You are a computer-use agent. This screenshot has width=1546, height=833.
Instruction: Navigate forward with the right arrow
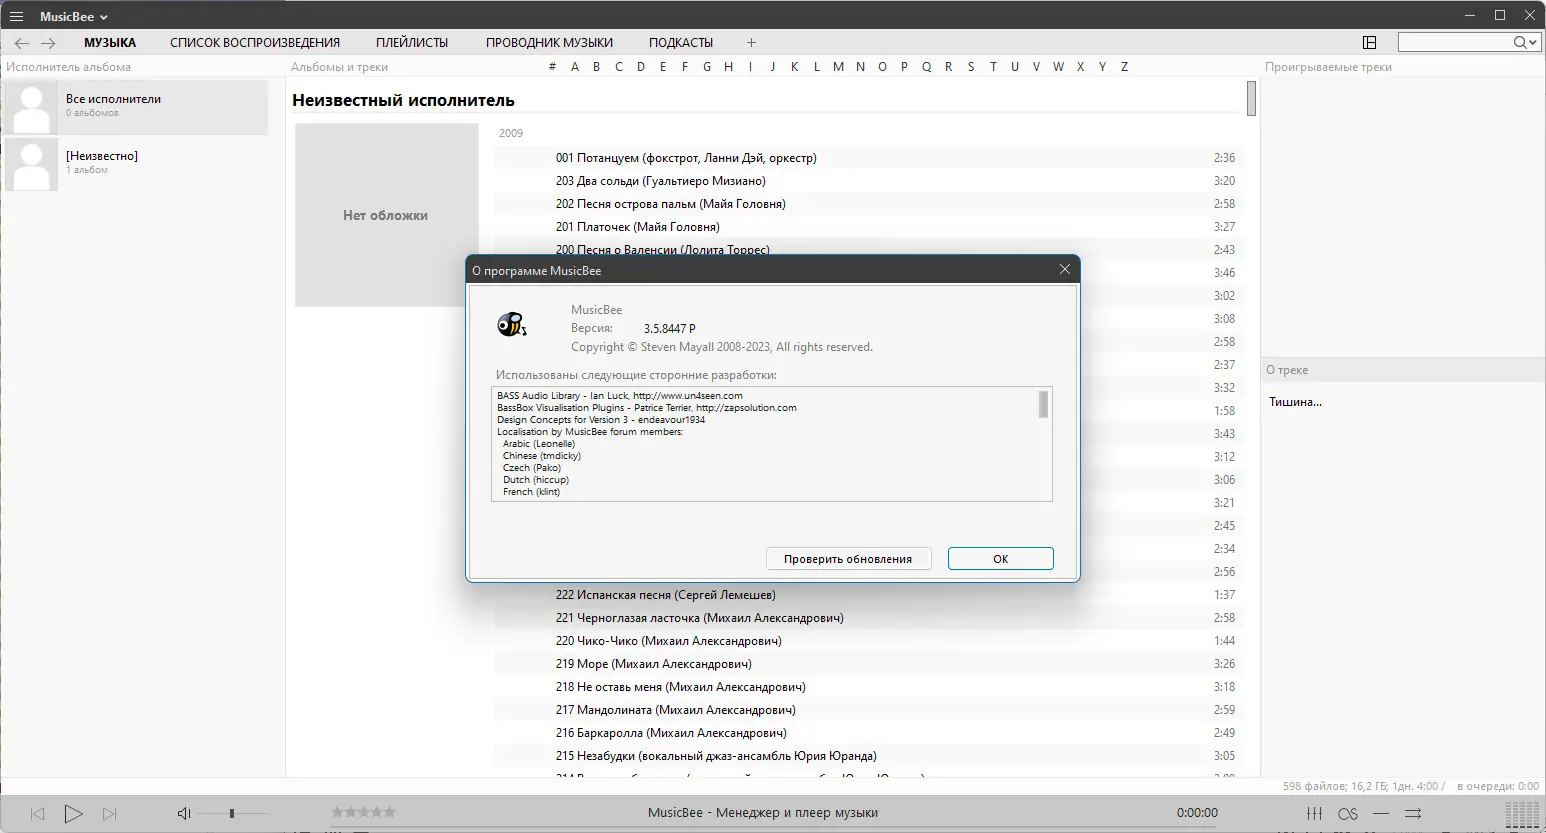coord(48,43)
